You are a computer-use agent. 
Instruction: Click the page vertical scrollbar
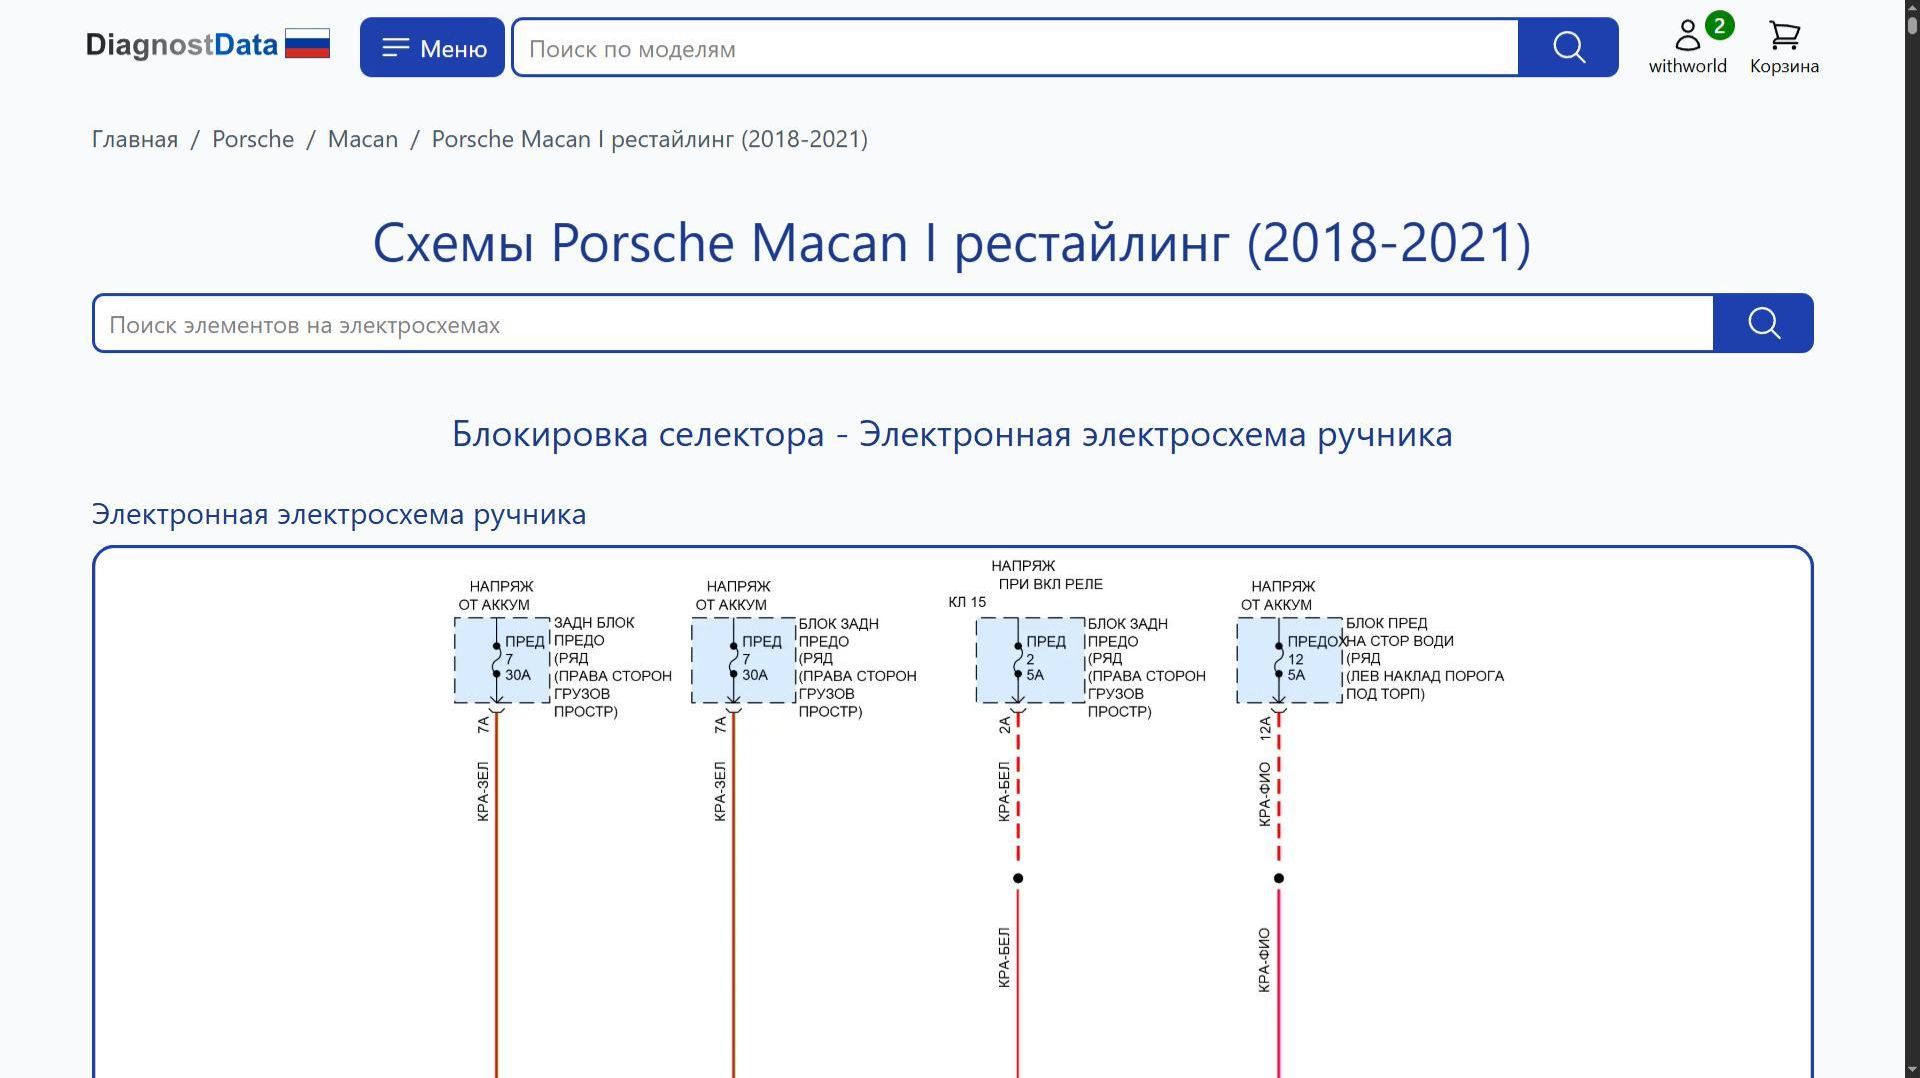click(x=1912, y=539)
